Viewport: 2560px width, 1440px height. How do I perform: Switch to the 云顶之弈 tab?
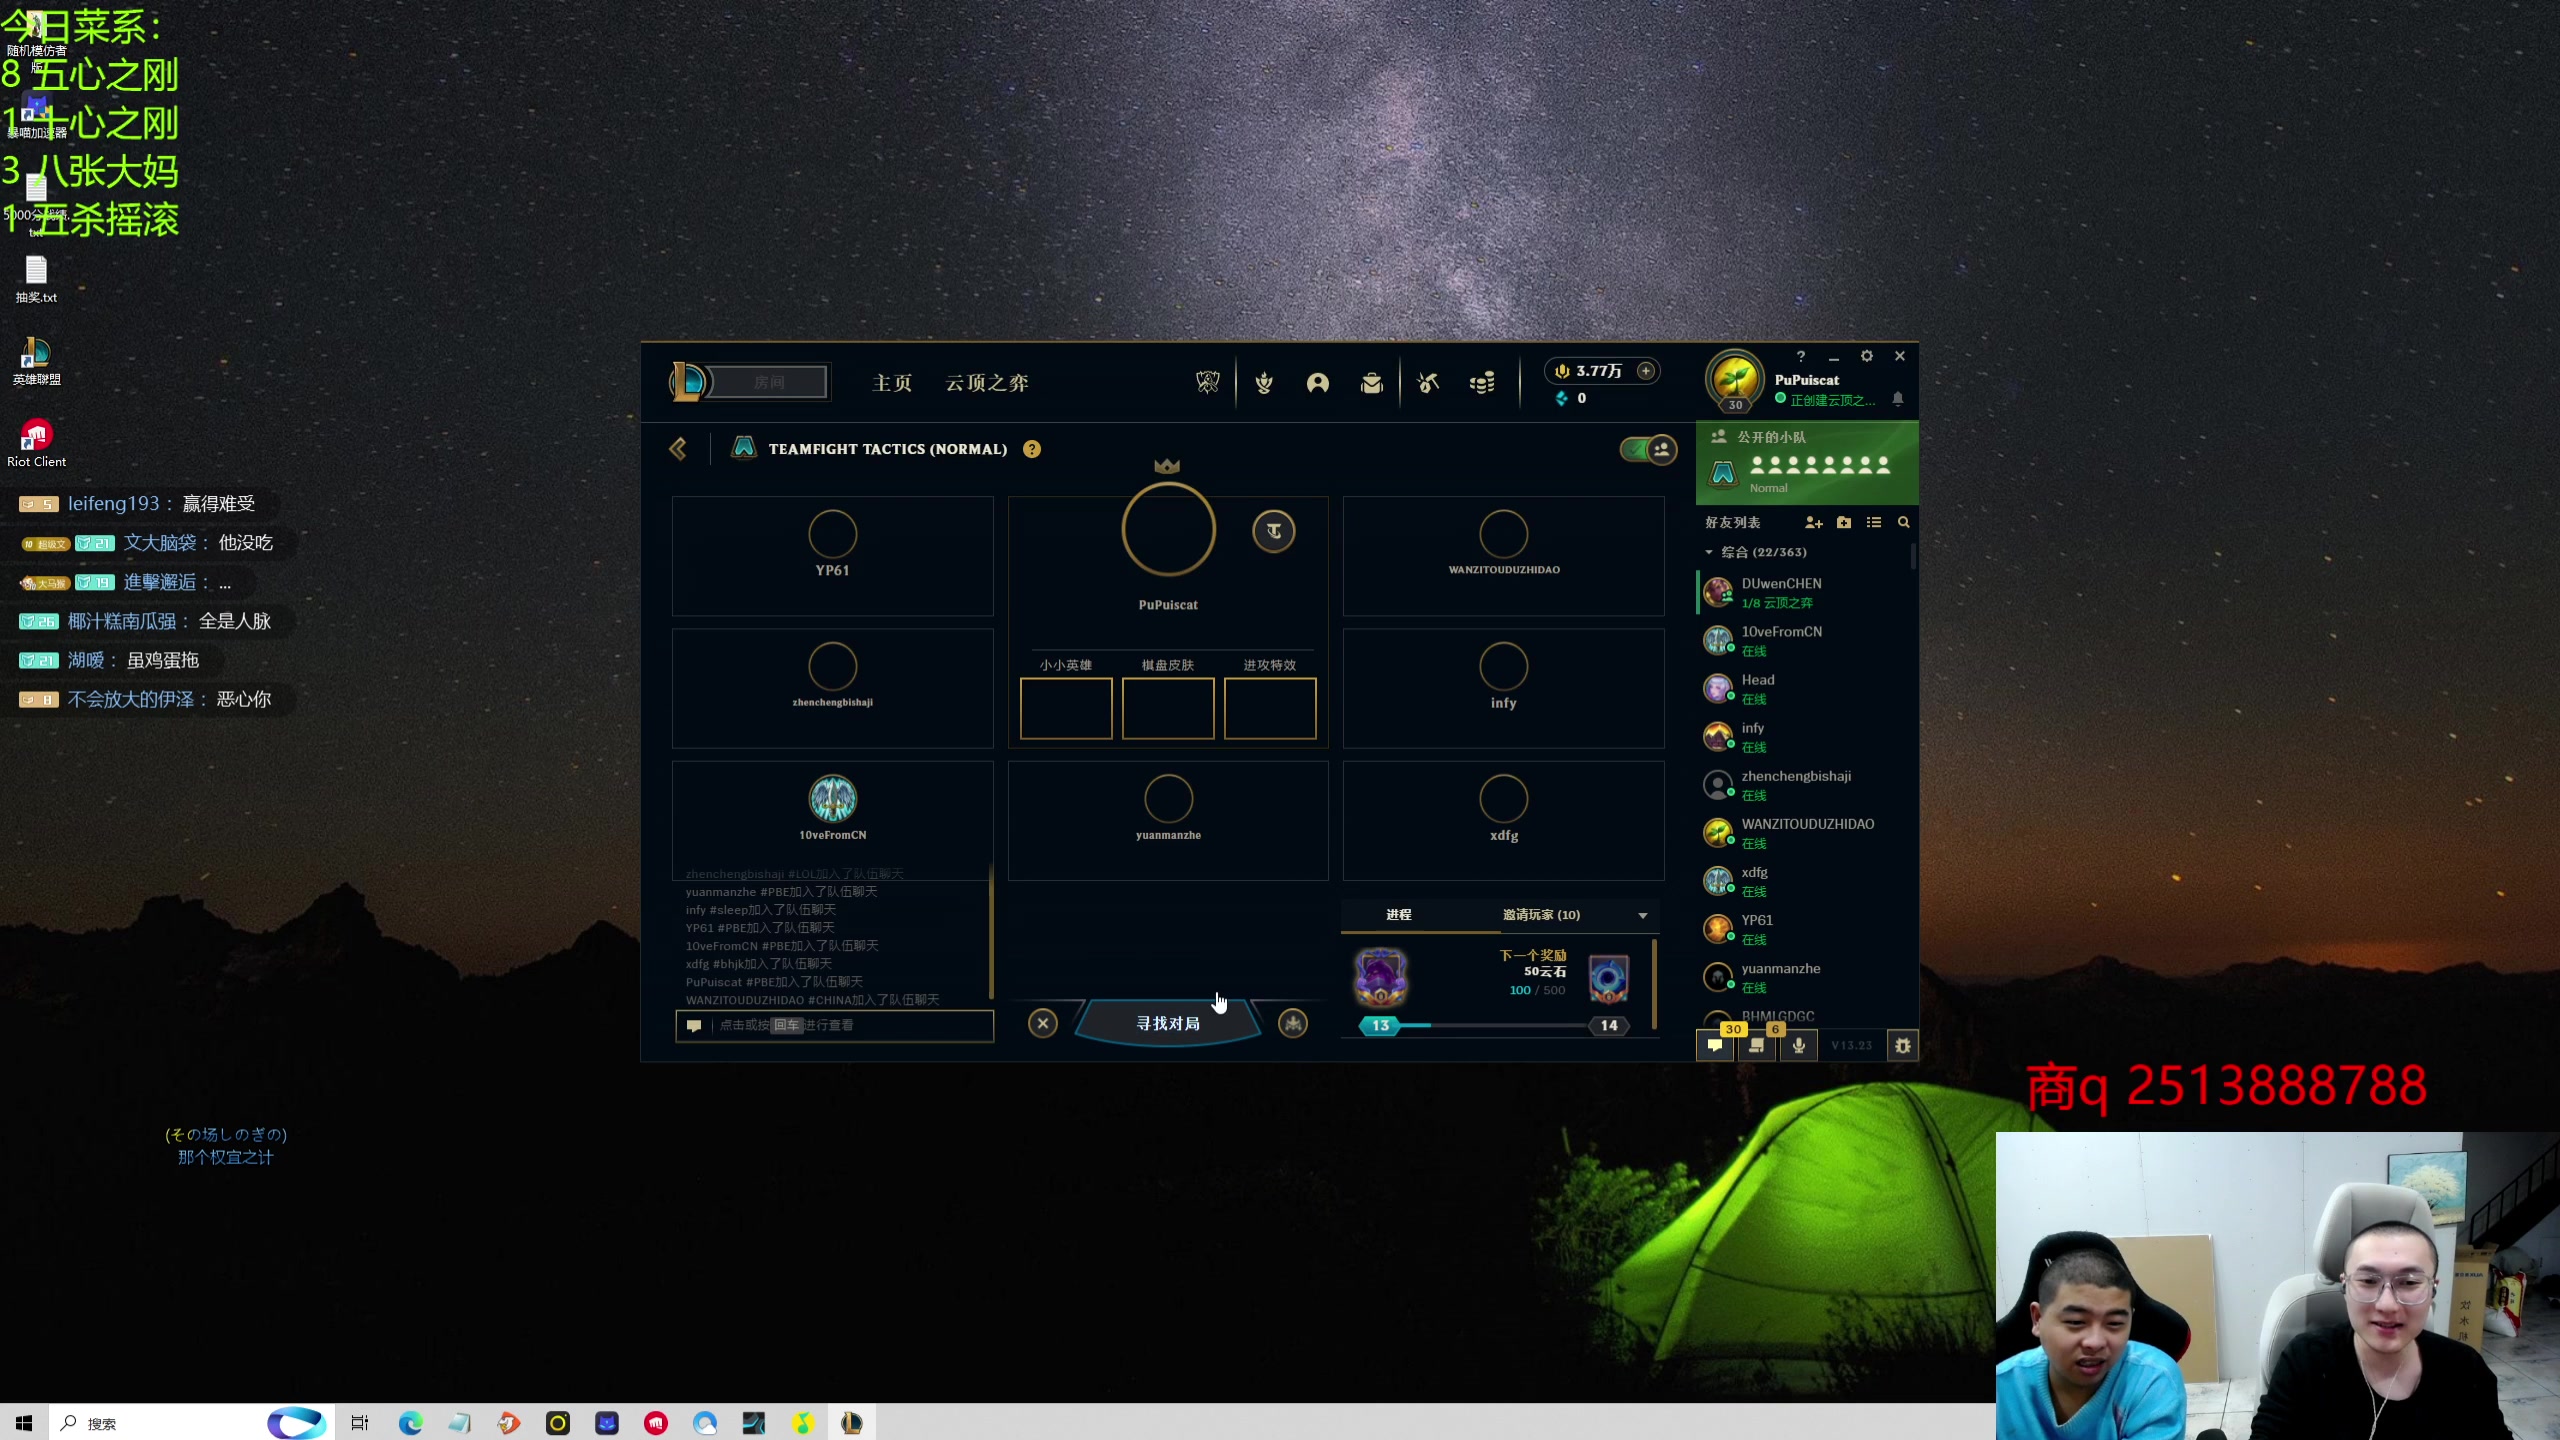click(x=987, y=382)
